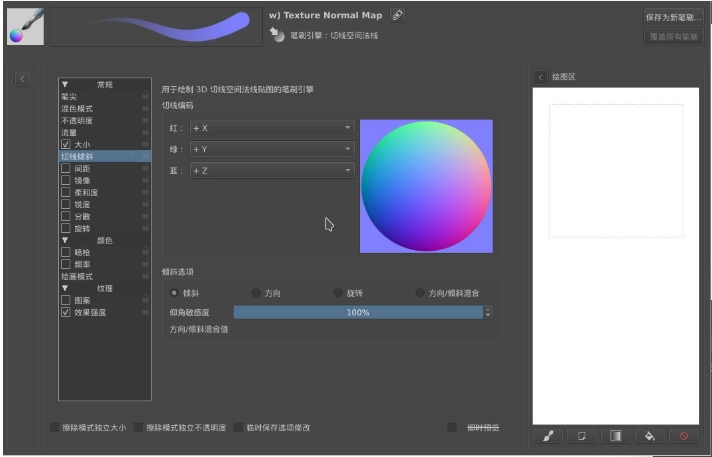Open the 绿 channel +Y dropdown
Viewport: 712px width, 457px height.
click(x=272, y=149)
